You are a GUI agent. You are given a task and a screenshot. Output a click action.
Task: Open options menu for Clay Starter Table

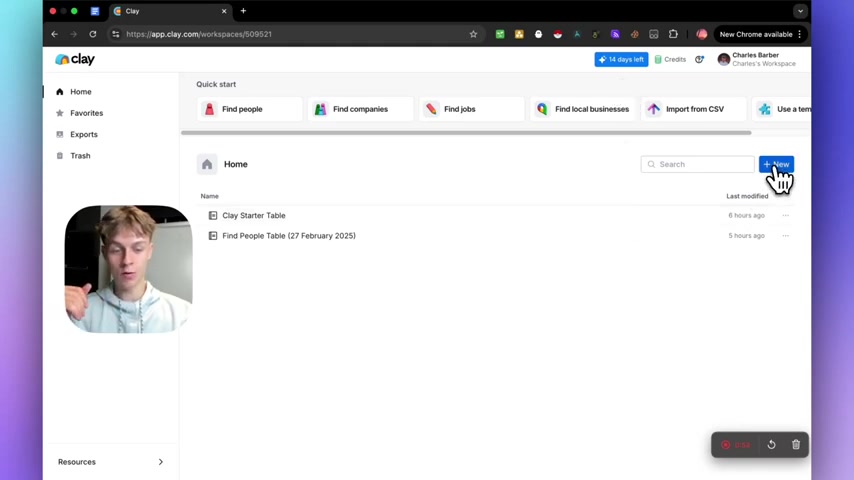pyautogui.click(x=785, y=215)
